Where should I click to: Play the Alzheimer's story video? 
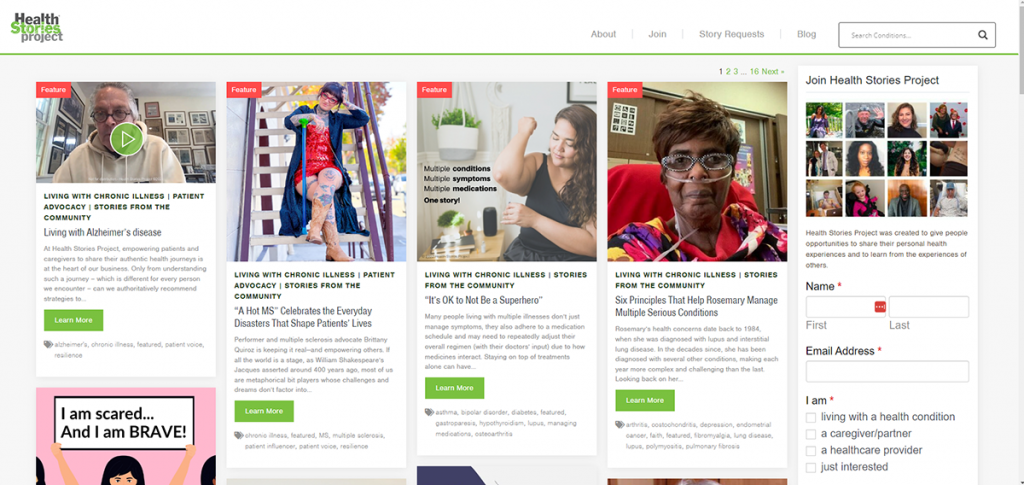(x=126, y=139)
